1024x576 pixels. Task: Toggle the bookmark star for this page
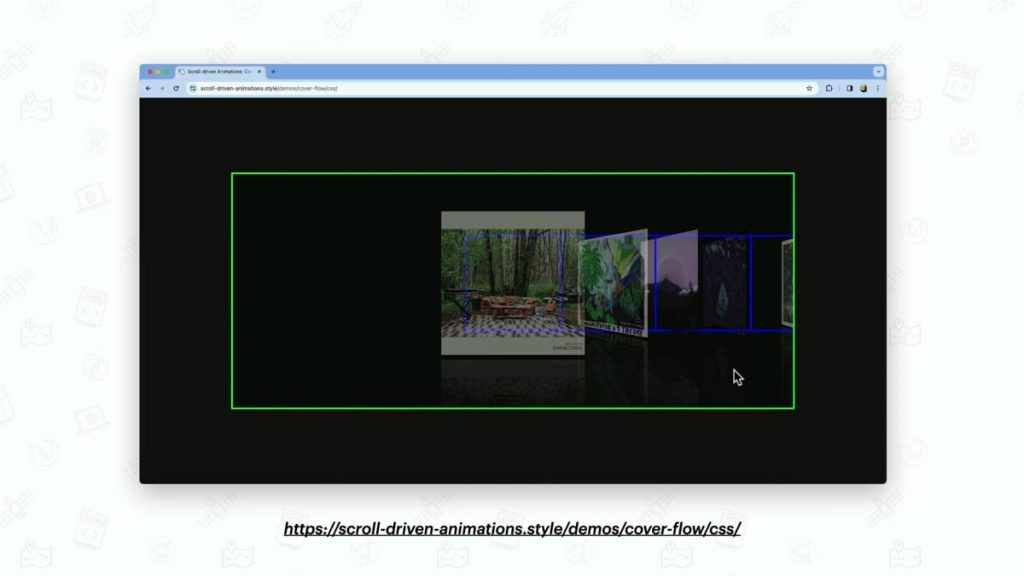809,88
